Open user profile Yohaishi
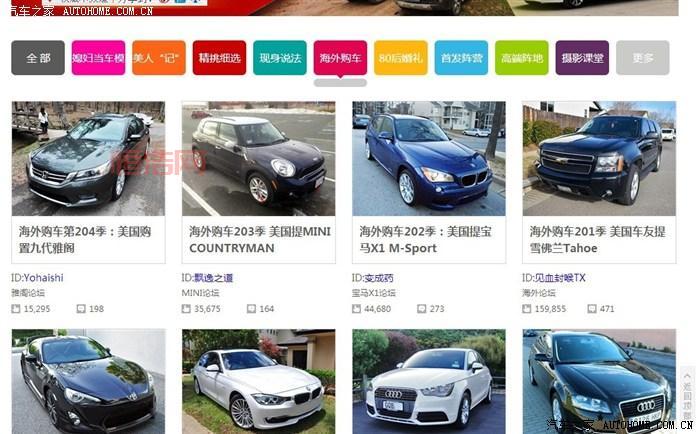Image resolution: width=700 pixels, height=434 pixels. (x=43, y=278)
